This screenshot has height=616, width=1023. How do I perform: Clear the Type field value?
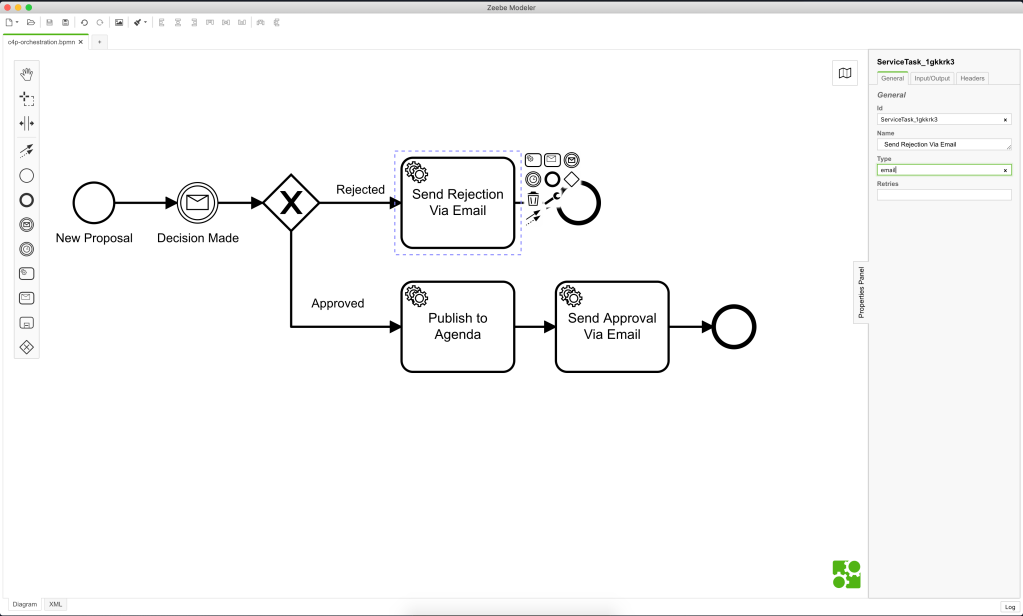(1005, 170)
